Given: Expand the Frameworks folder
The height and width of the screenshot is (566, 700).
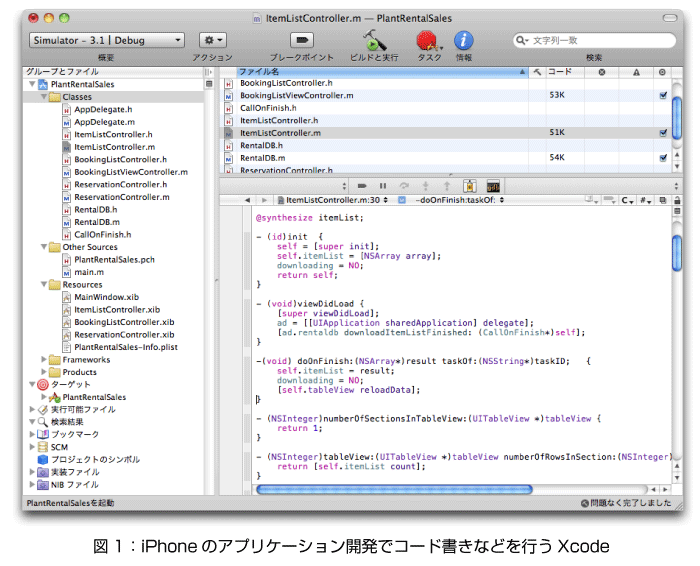Looking at the screenshot, I should pos(45,360).
